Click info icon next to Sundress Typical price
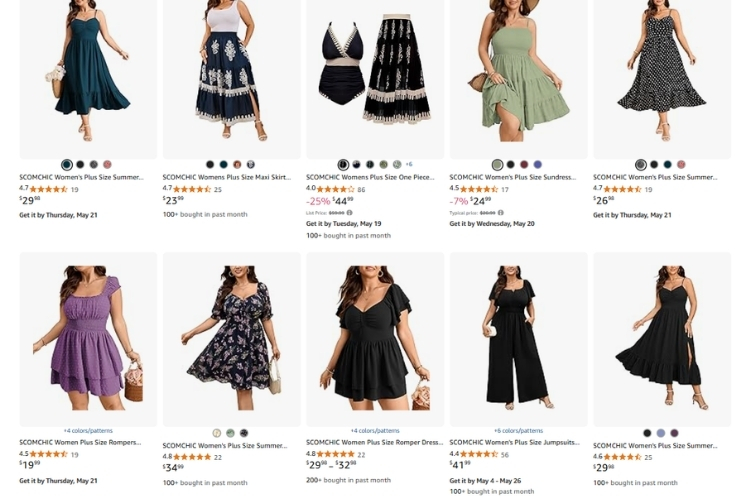The image size is (750, 500). pos(500,213)
